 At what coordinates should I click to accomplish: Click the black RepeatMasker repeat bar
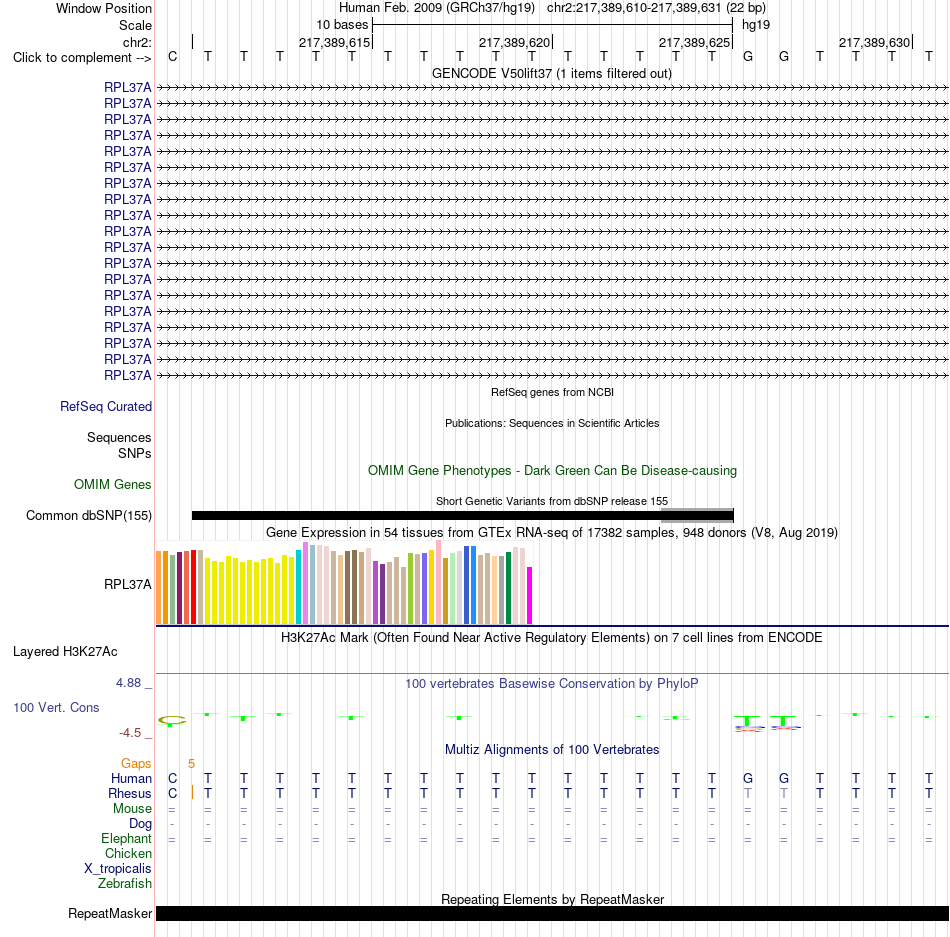pyautogui.click(x=552, y=913)
